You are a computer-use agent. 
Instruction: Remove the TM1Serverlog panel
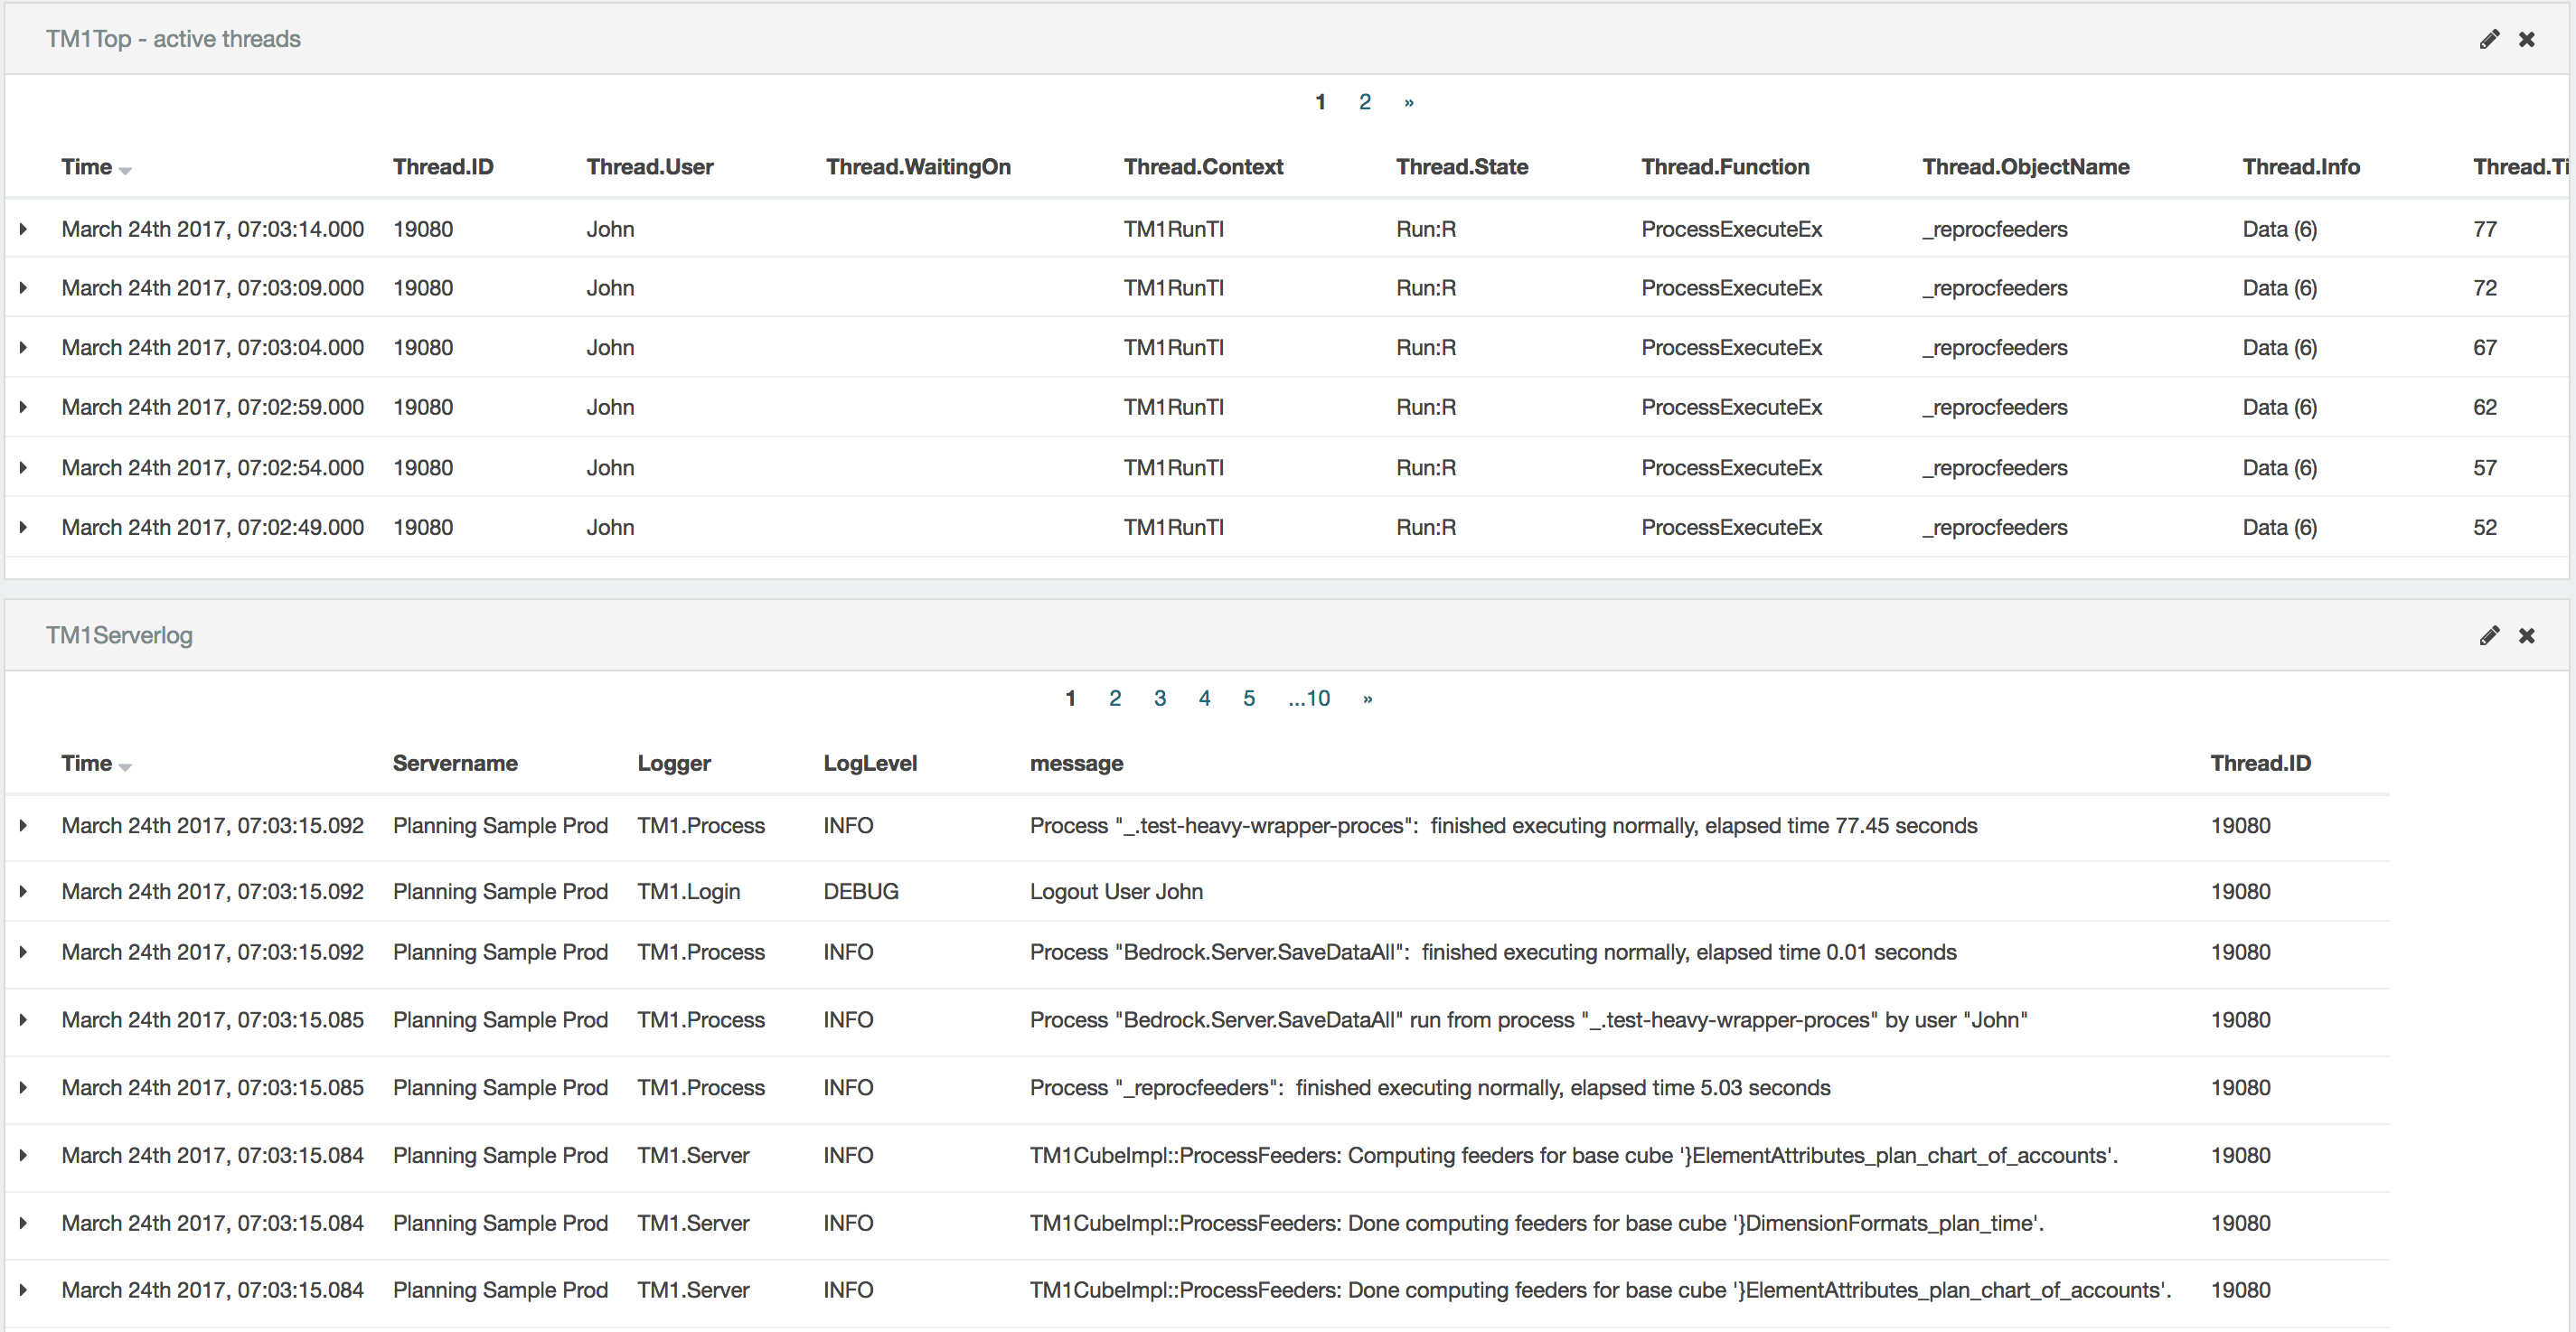2527,635
